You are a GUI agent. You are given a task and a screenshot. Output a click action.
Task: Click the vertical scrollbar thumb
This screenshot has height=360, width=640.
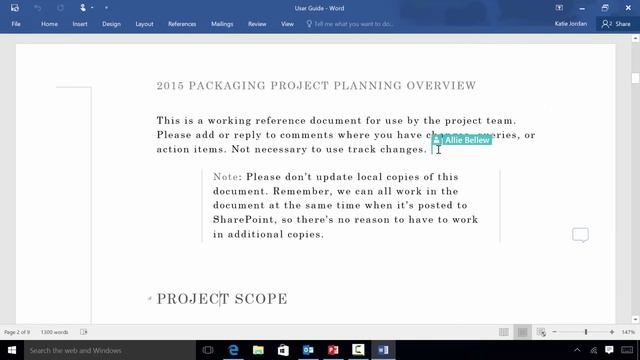coord(635,78)
